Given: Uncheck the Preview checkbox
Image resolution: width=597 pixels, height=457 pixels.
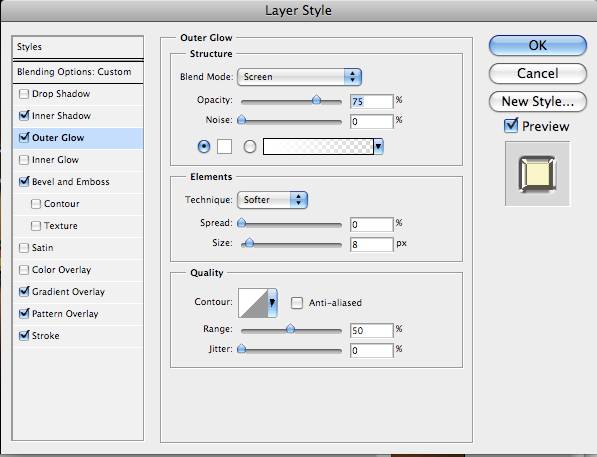Looking at the screenshot, I should 511,126.
